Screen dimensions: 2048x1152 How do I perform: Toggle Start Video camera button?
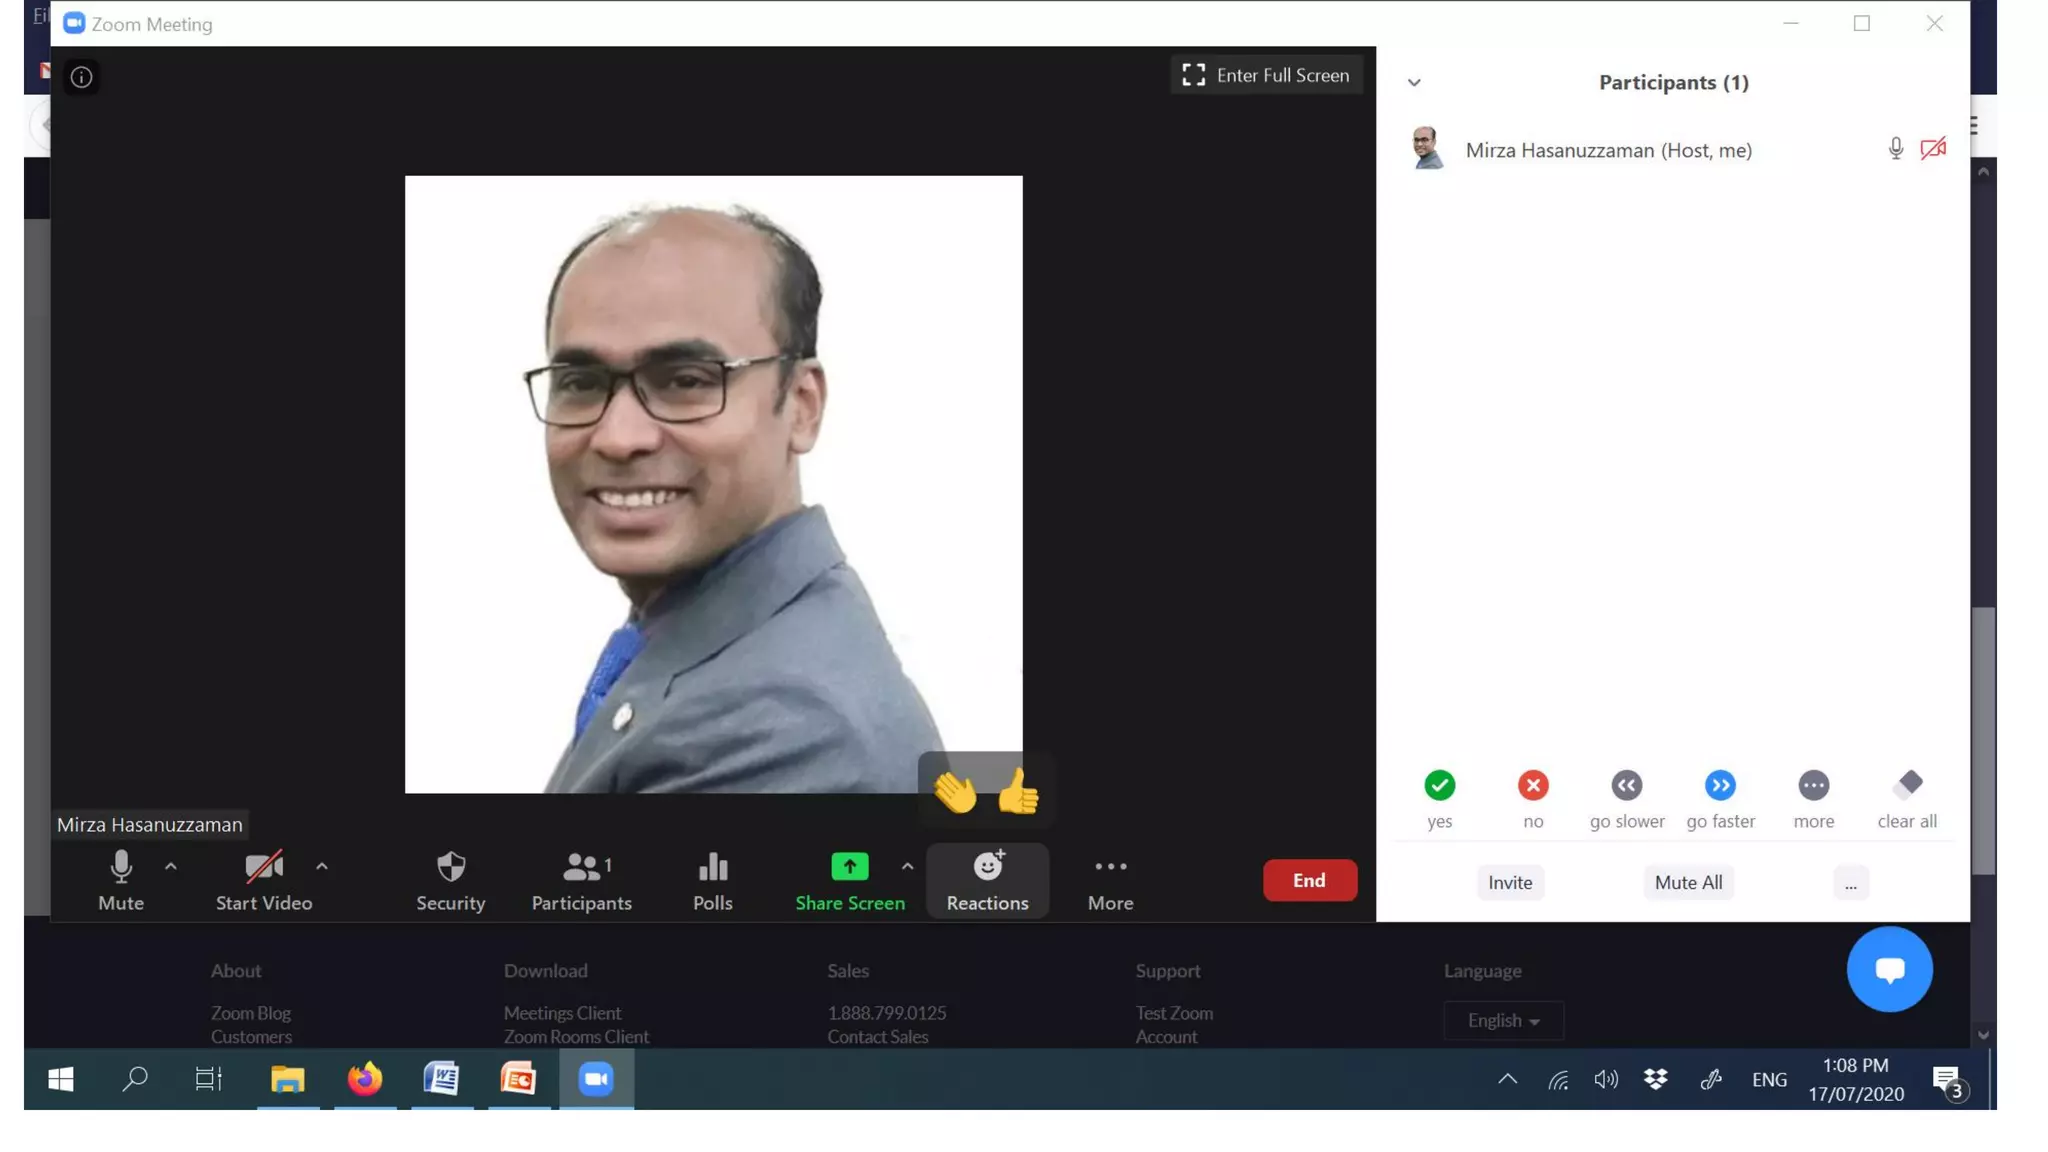pos(264,880)
